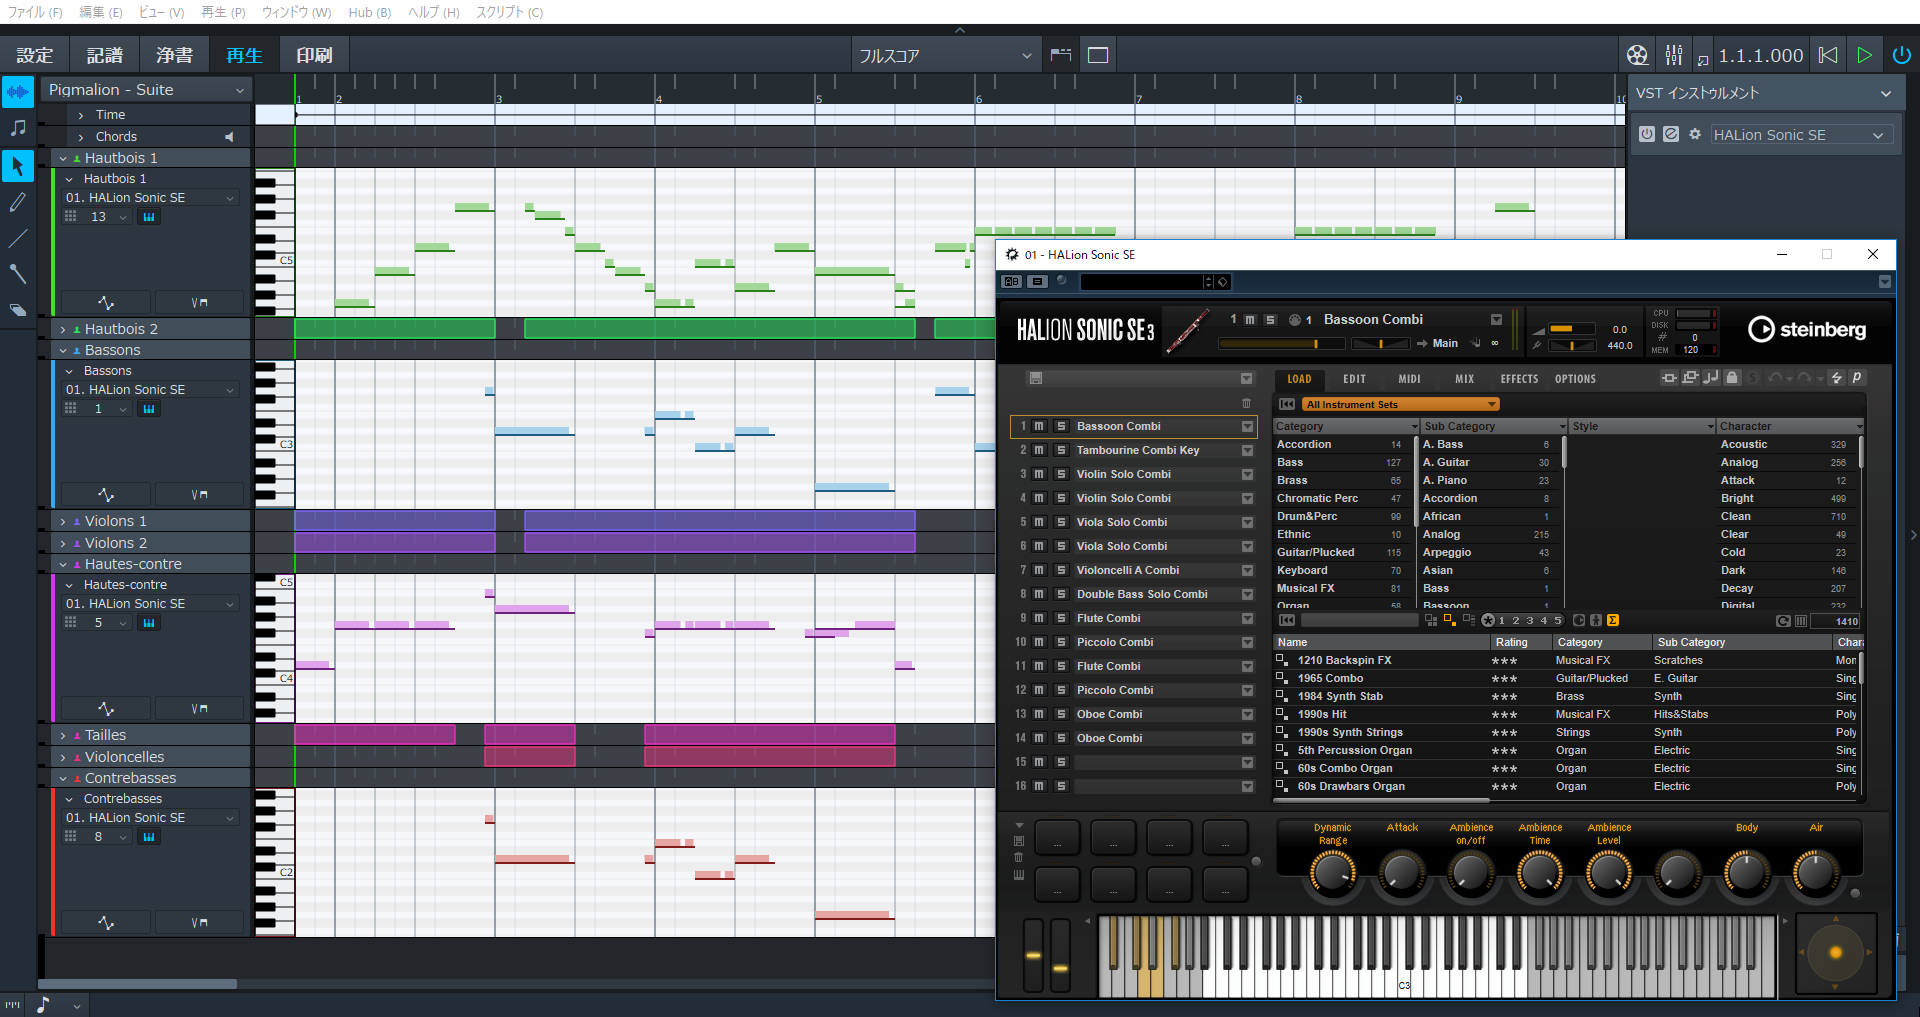Open the MIDI tab in HALion Sonic

coord(1409,379)
